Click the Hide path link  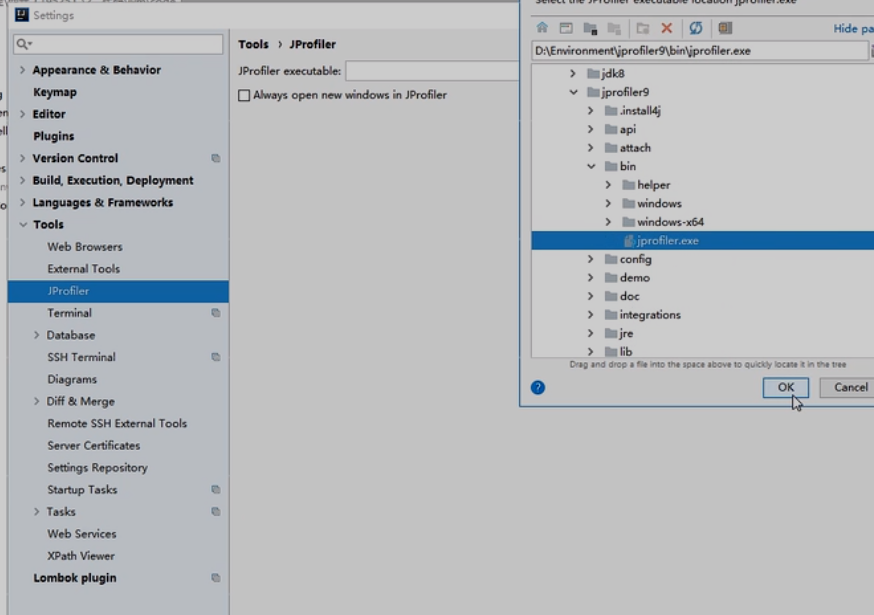coord(853,28)
